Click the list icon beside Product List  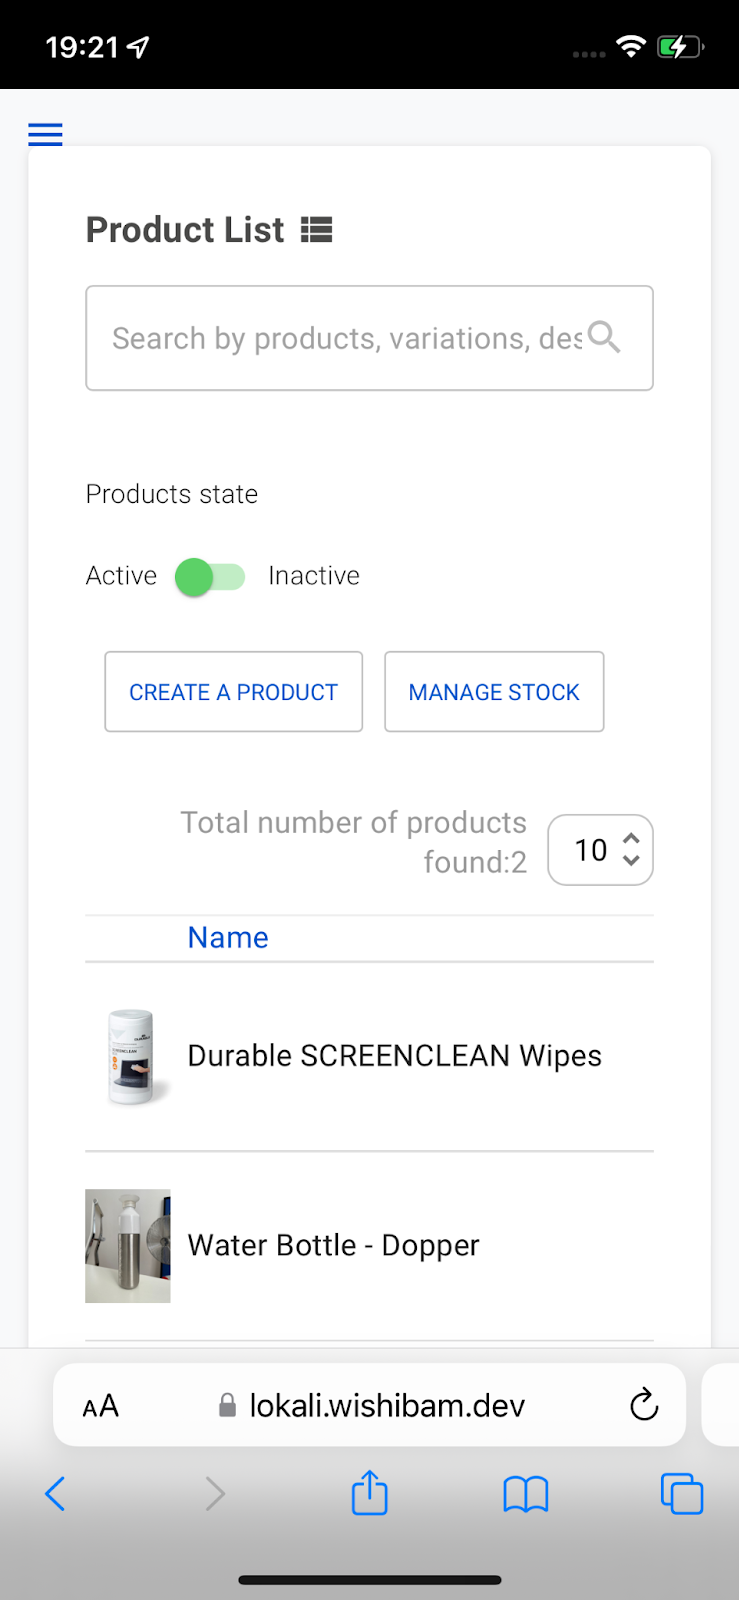click(x=317, y=230)
